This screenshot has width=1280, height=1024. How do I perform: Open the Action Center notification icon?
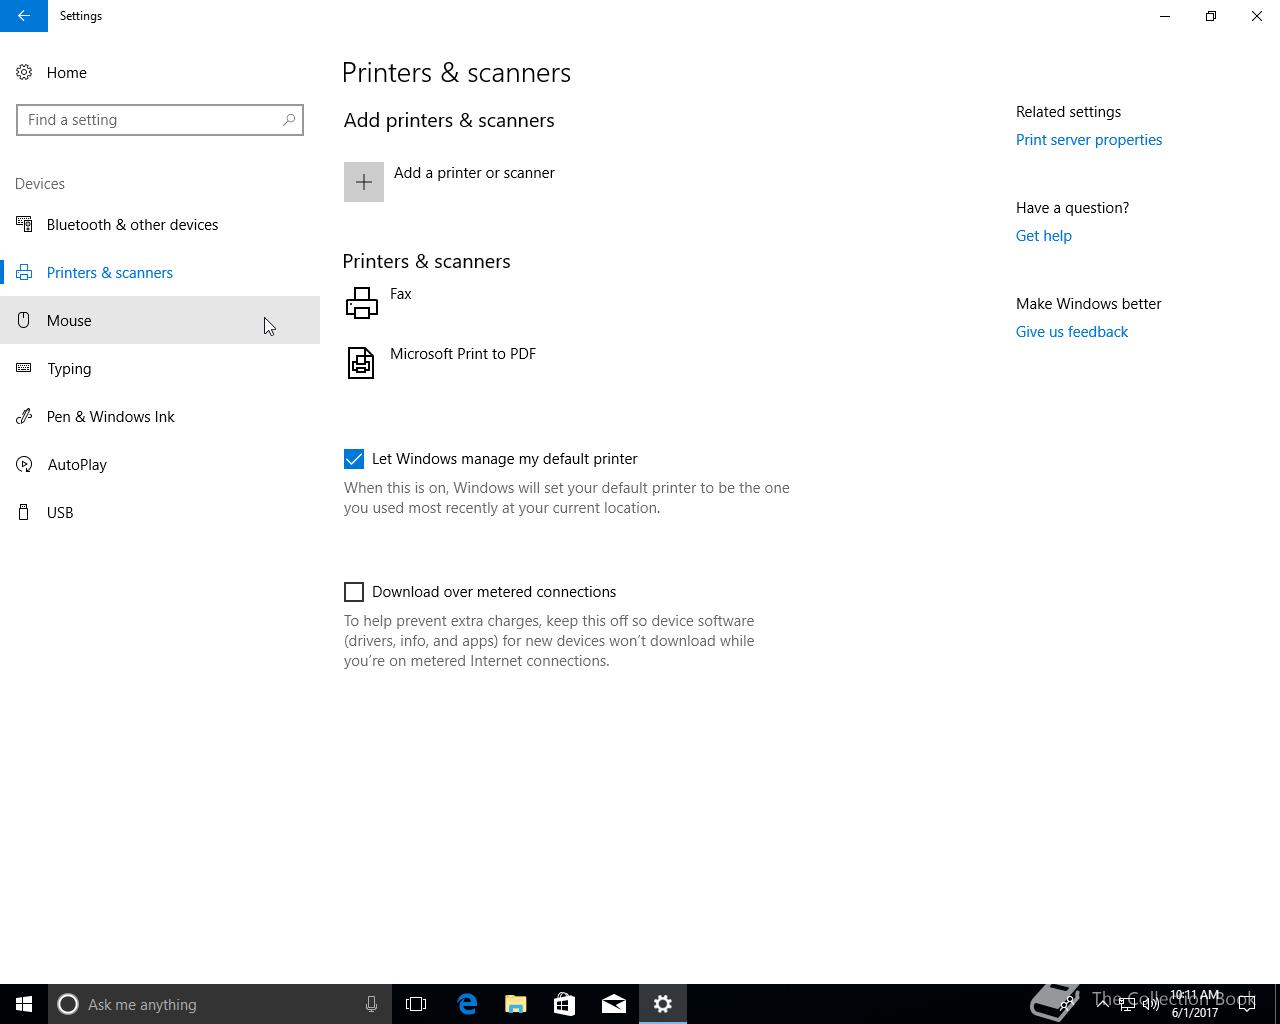pos(1247,1004)
